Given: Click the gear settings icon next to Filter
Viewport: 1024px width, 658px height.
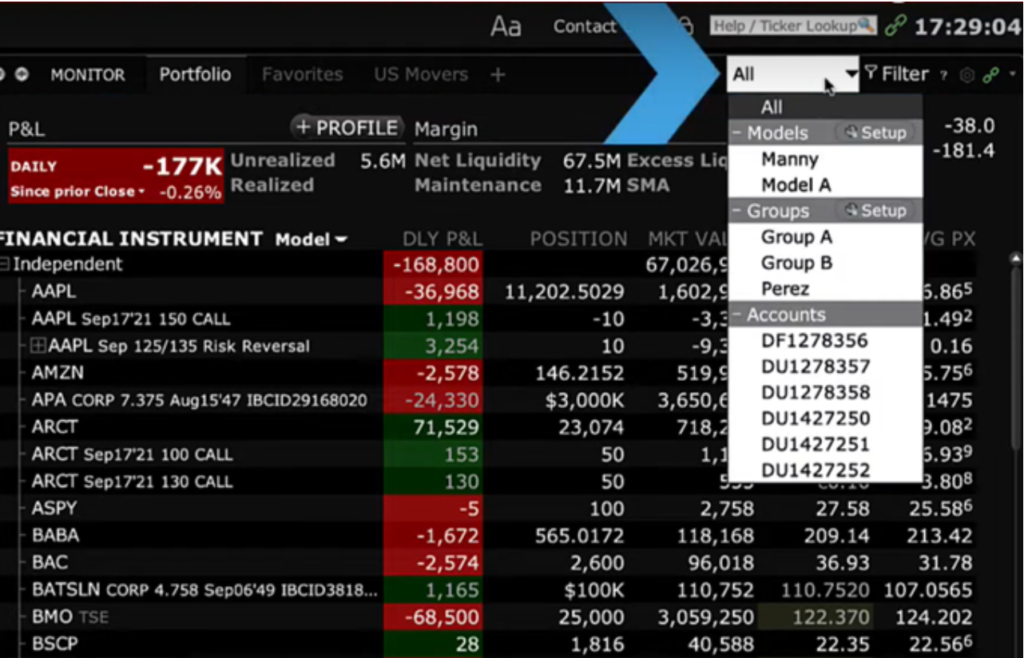Looking at the screenshot, I should coord(966,75).
